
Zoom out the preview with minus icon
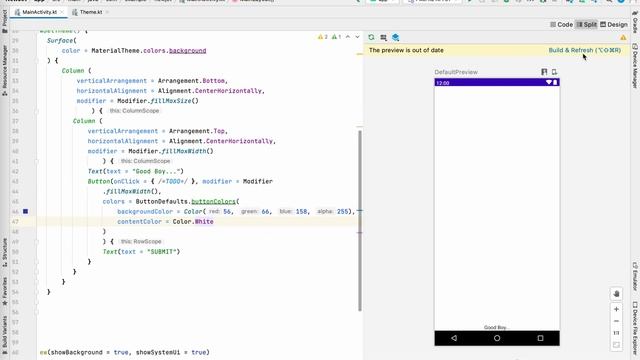click(x=616, y=321)
